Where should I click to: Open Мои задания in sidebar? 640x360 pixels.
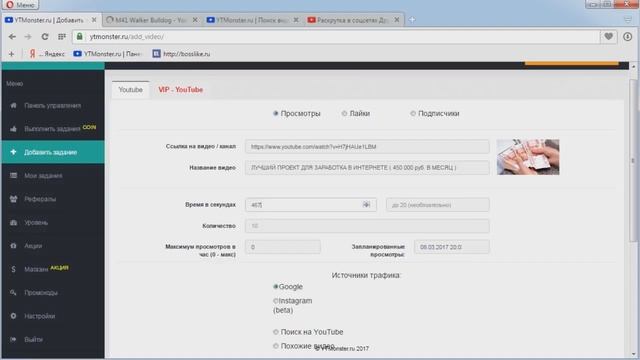pyautogui.click(x=43, y=176)
